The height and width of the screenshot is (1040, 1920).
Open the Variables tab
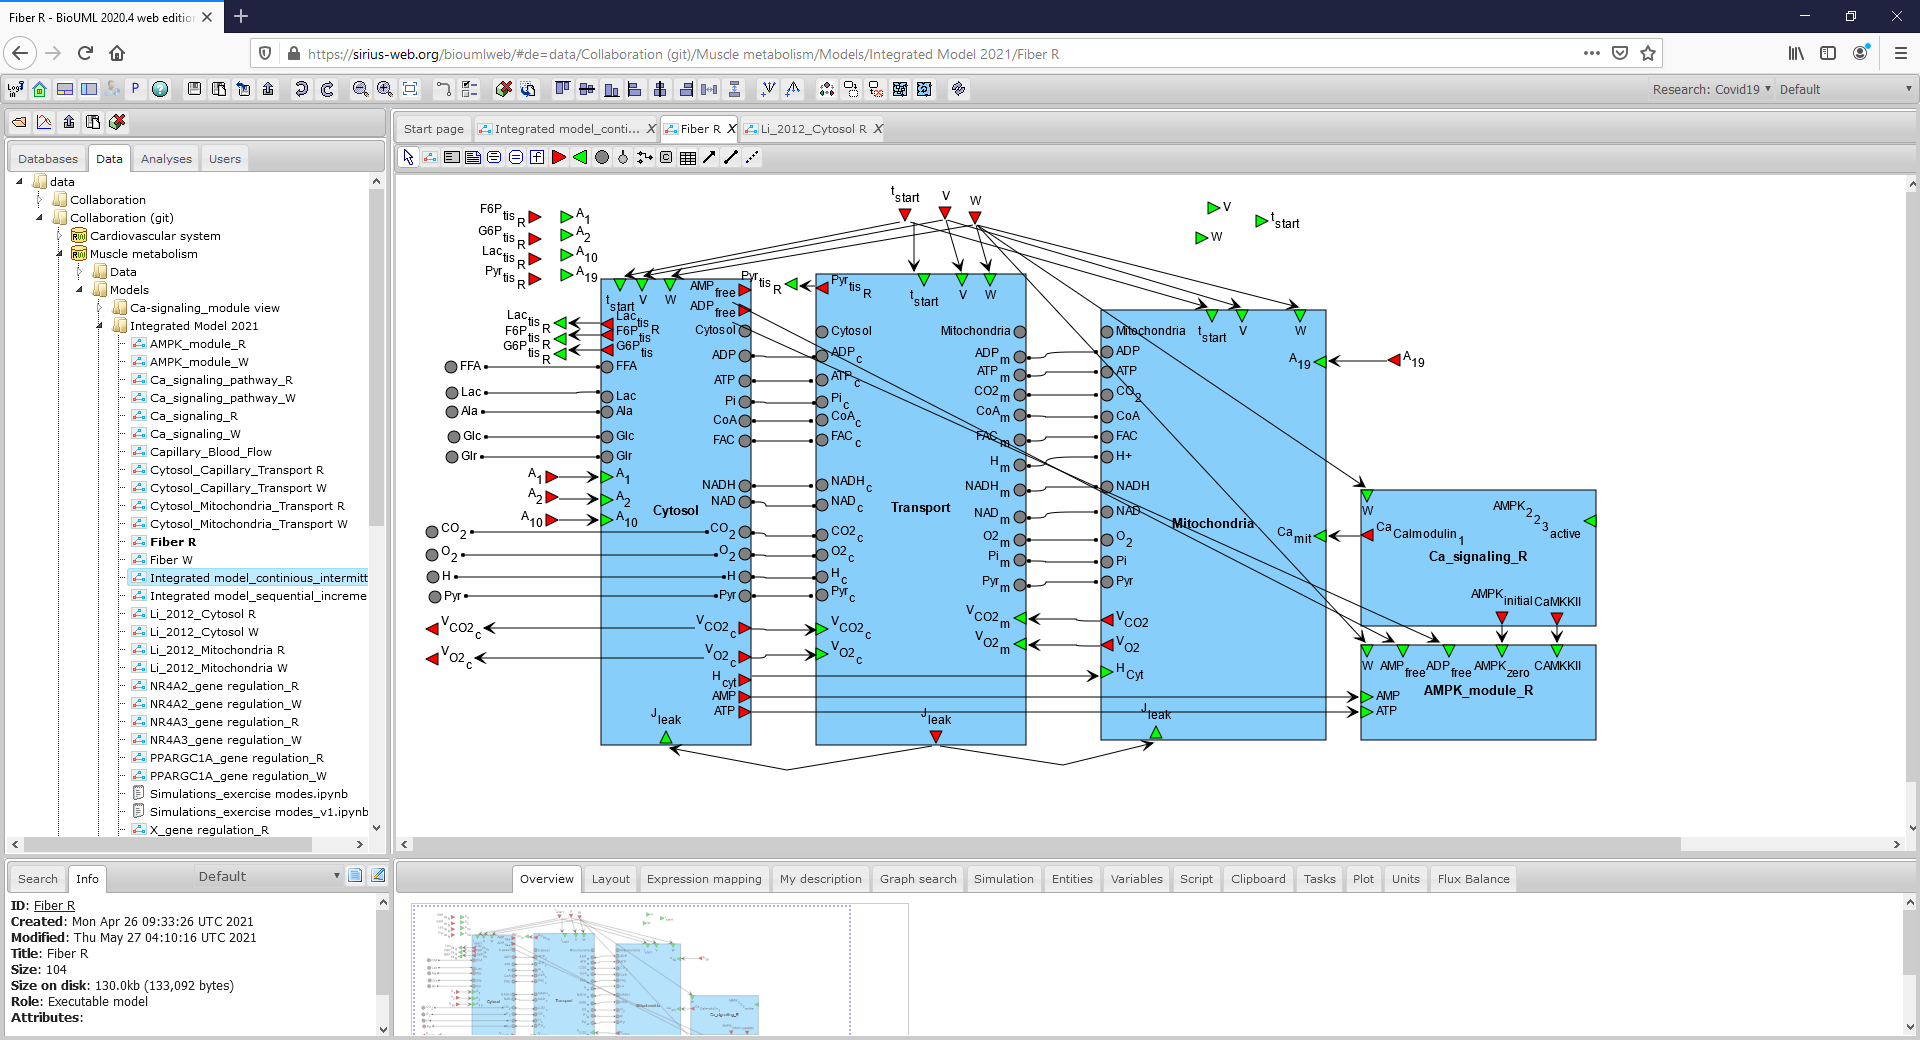1137,879
